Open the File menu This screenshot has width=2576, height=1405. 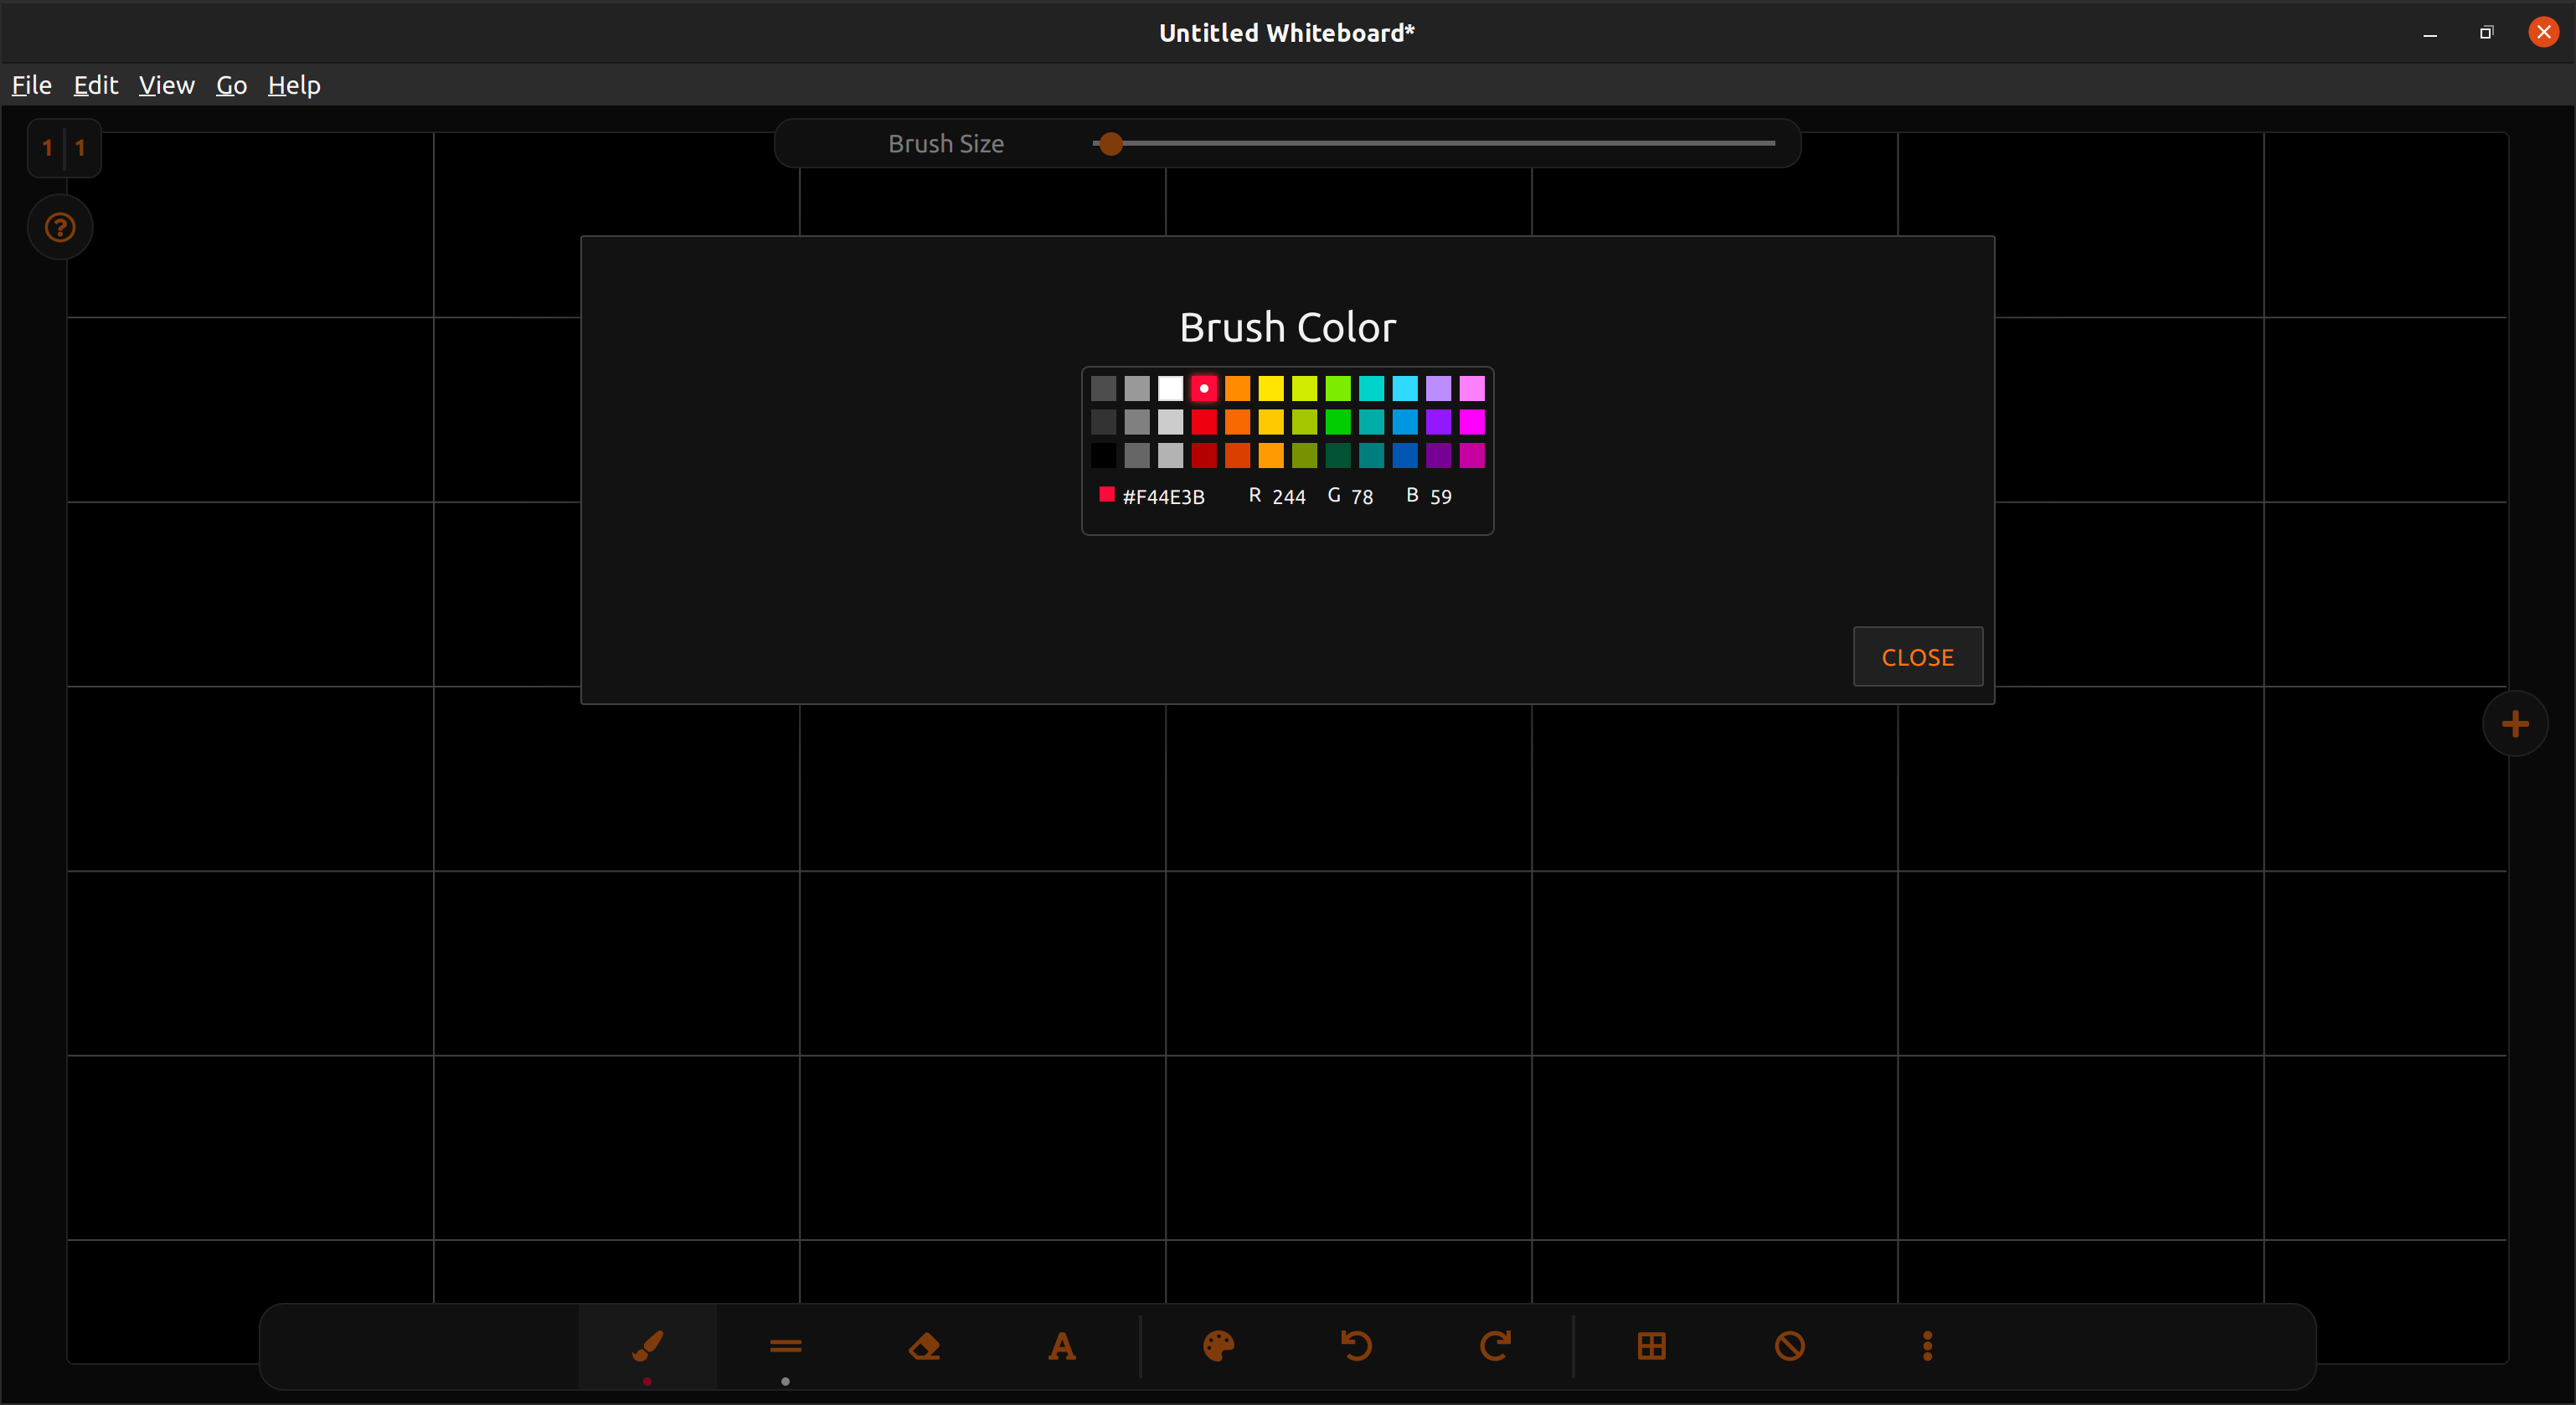click(31, 85)
